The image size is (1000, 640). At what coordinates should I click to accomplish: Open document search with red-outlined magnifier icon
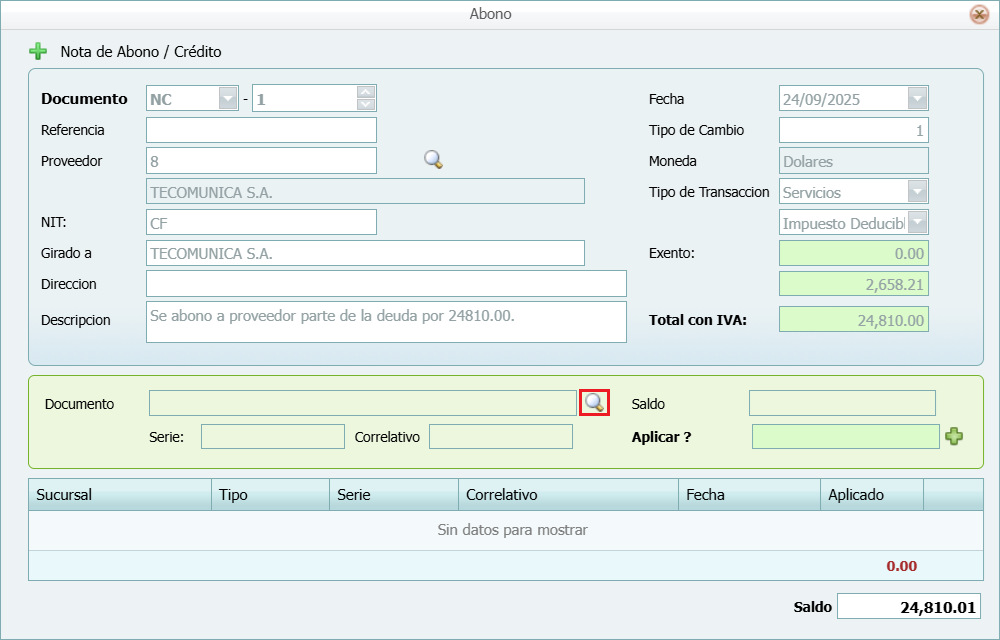[594, 403]
